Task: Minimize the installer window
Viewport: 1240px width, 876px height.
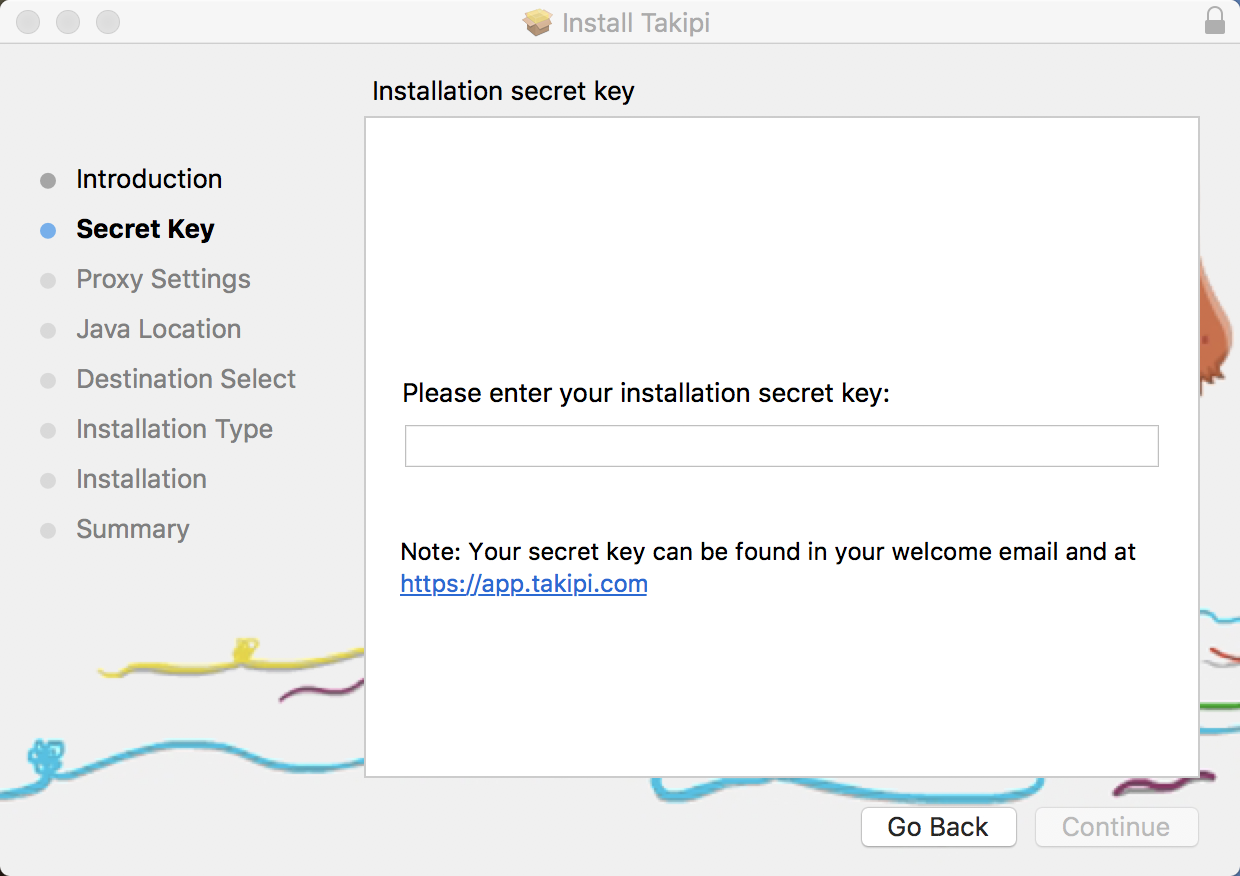Action: pyautogui.click(x=68, y=22)
